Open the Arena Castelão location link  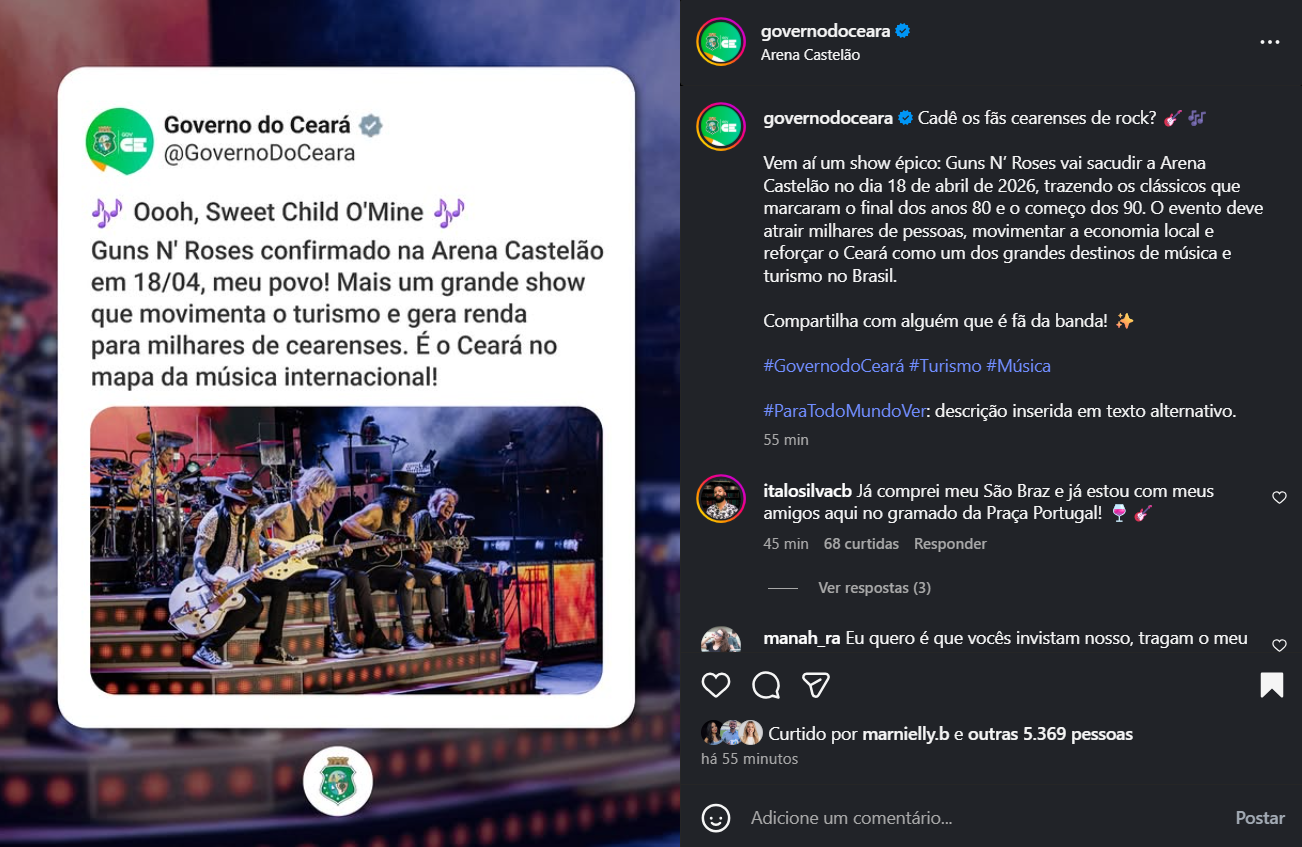click(x=810, y=55)
